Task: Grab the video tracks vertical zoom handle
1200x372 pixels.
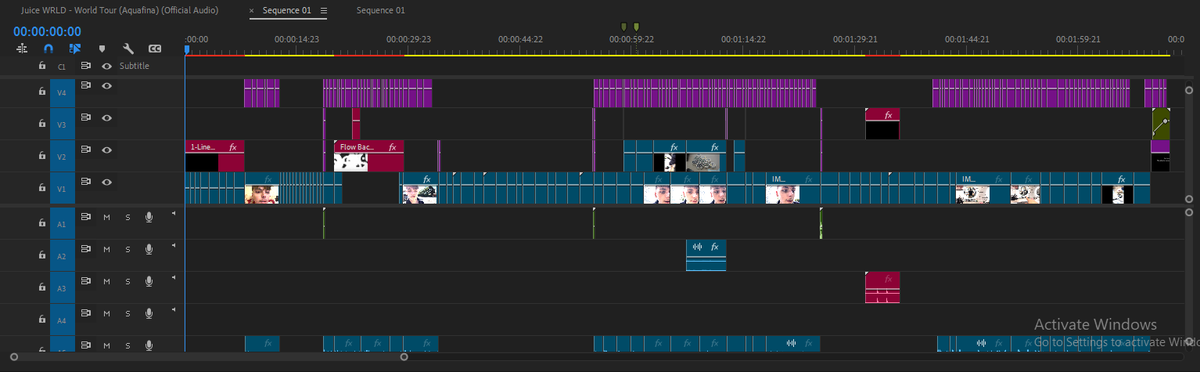Action: point(1188,90)
